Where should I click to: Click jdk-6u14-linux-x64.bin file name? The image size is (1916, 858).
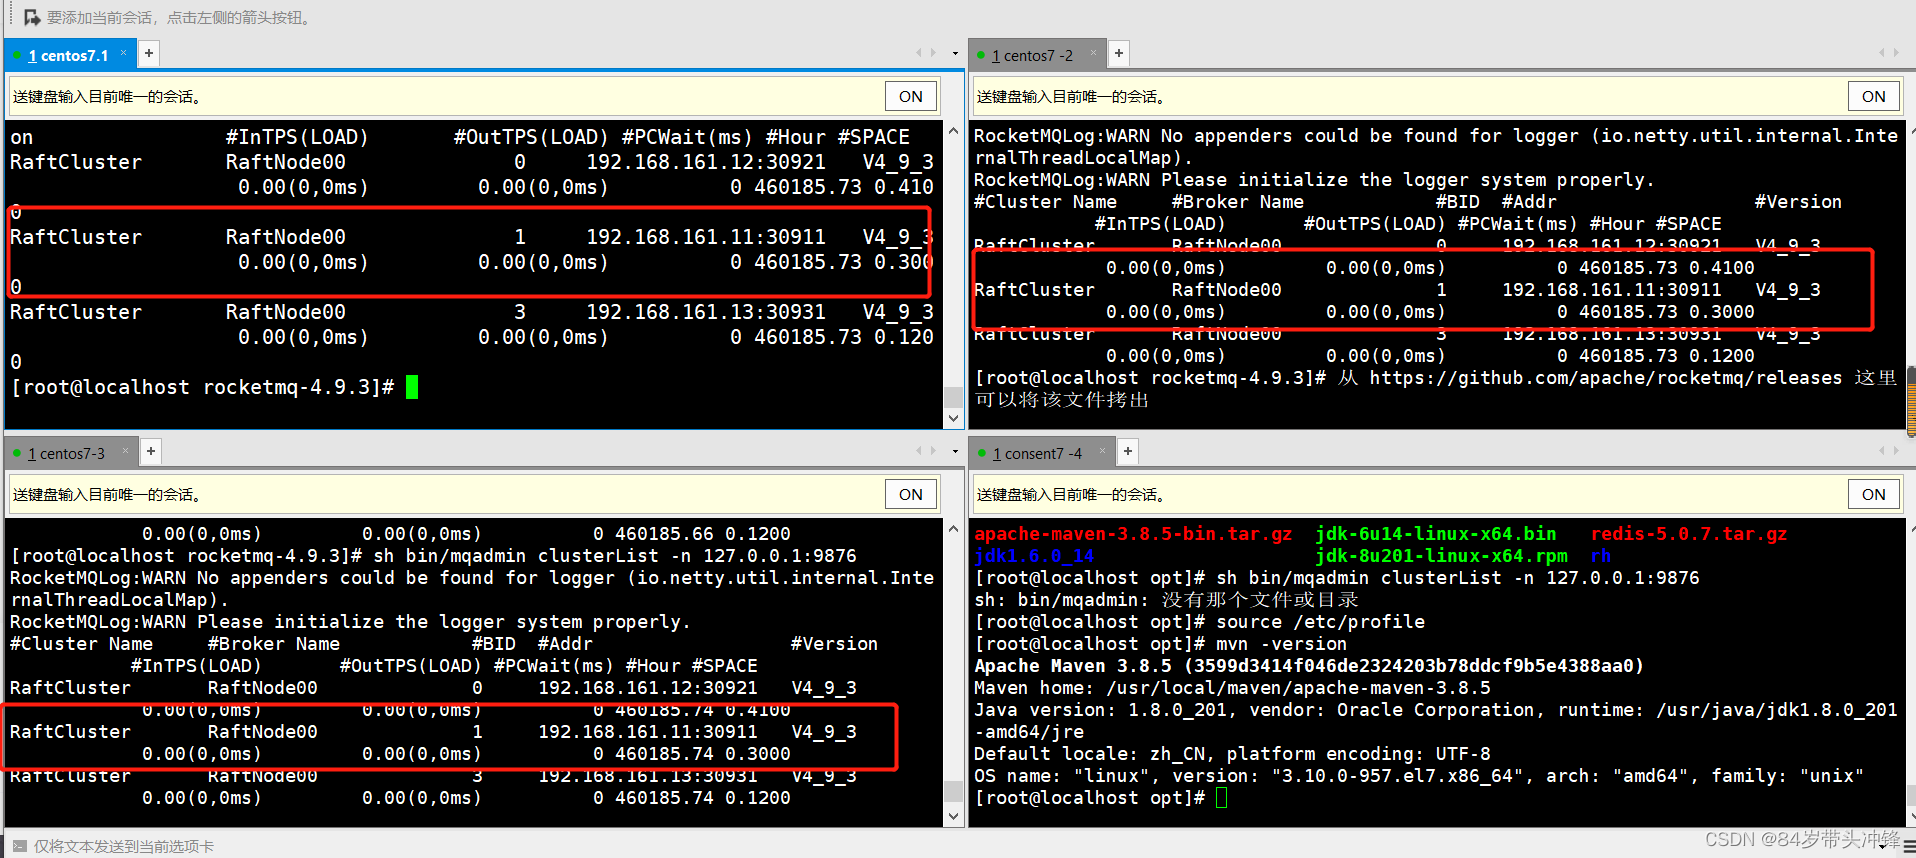(1435, 534)
